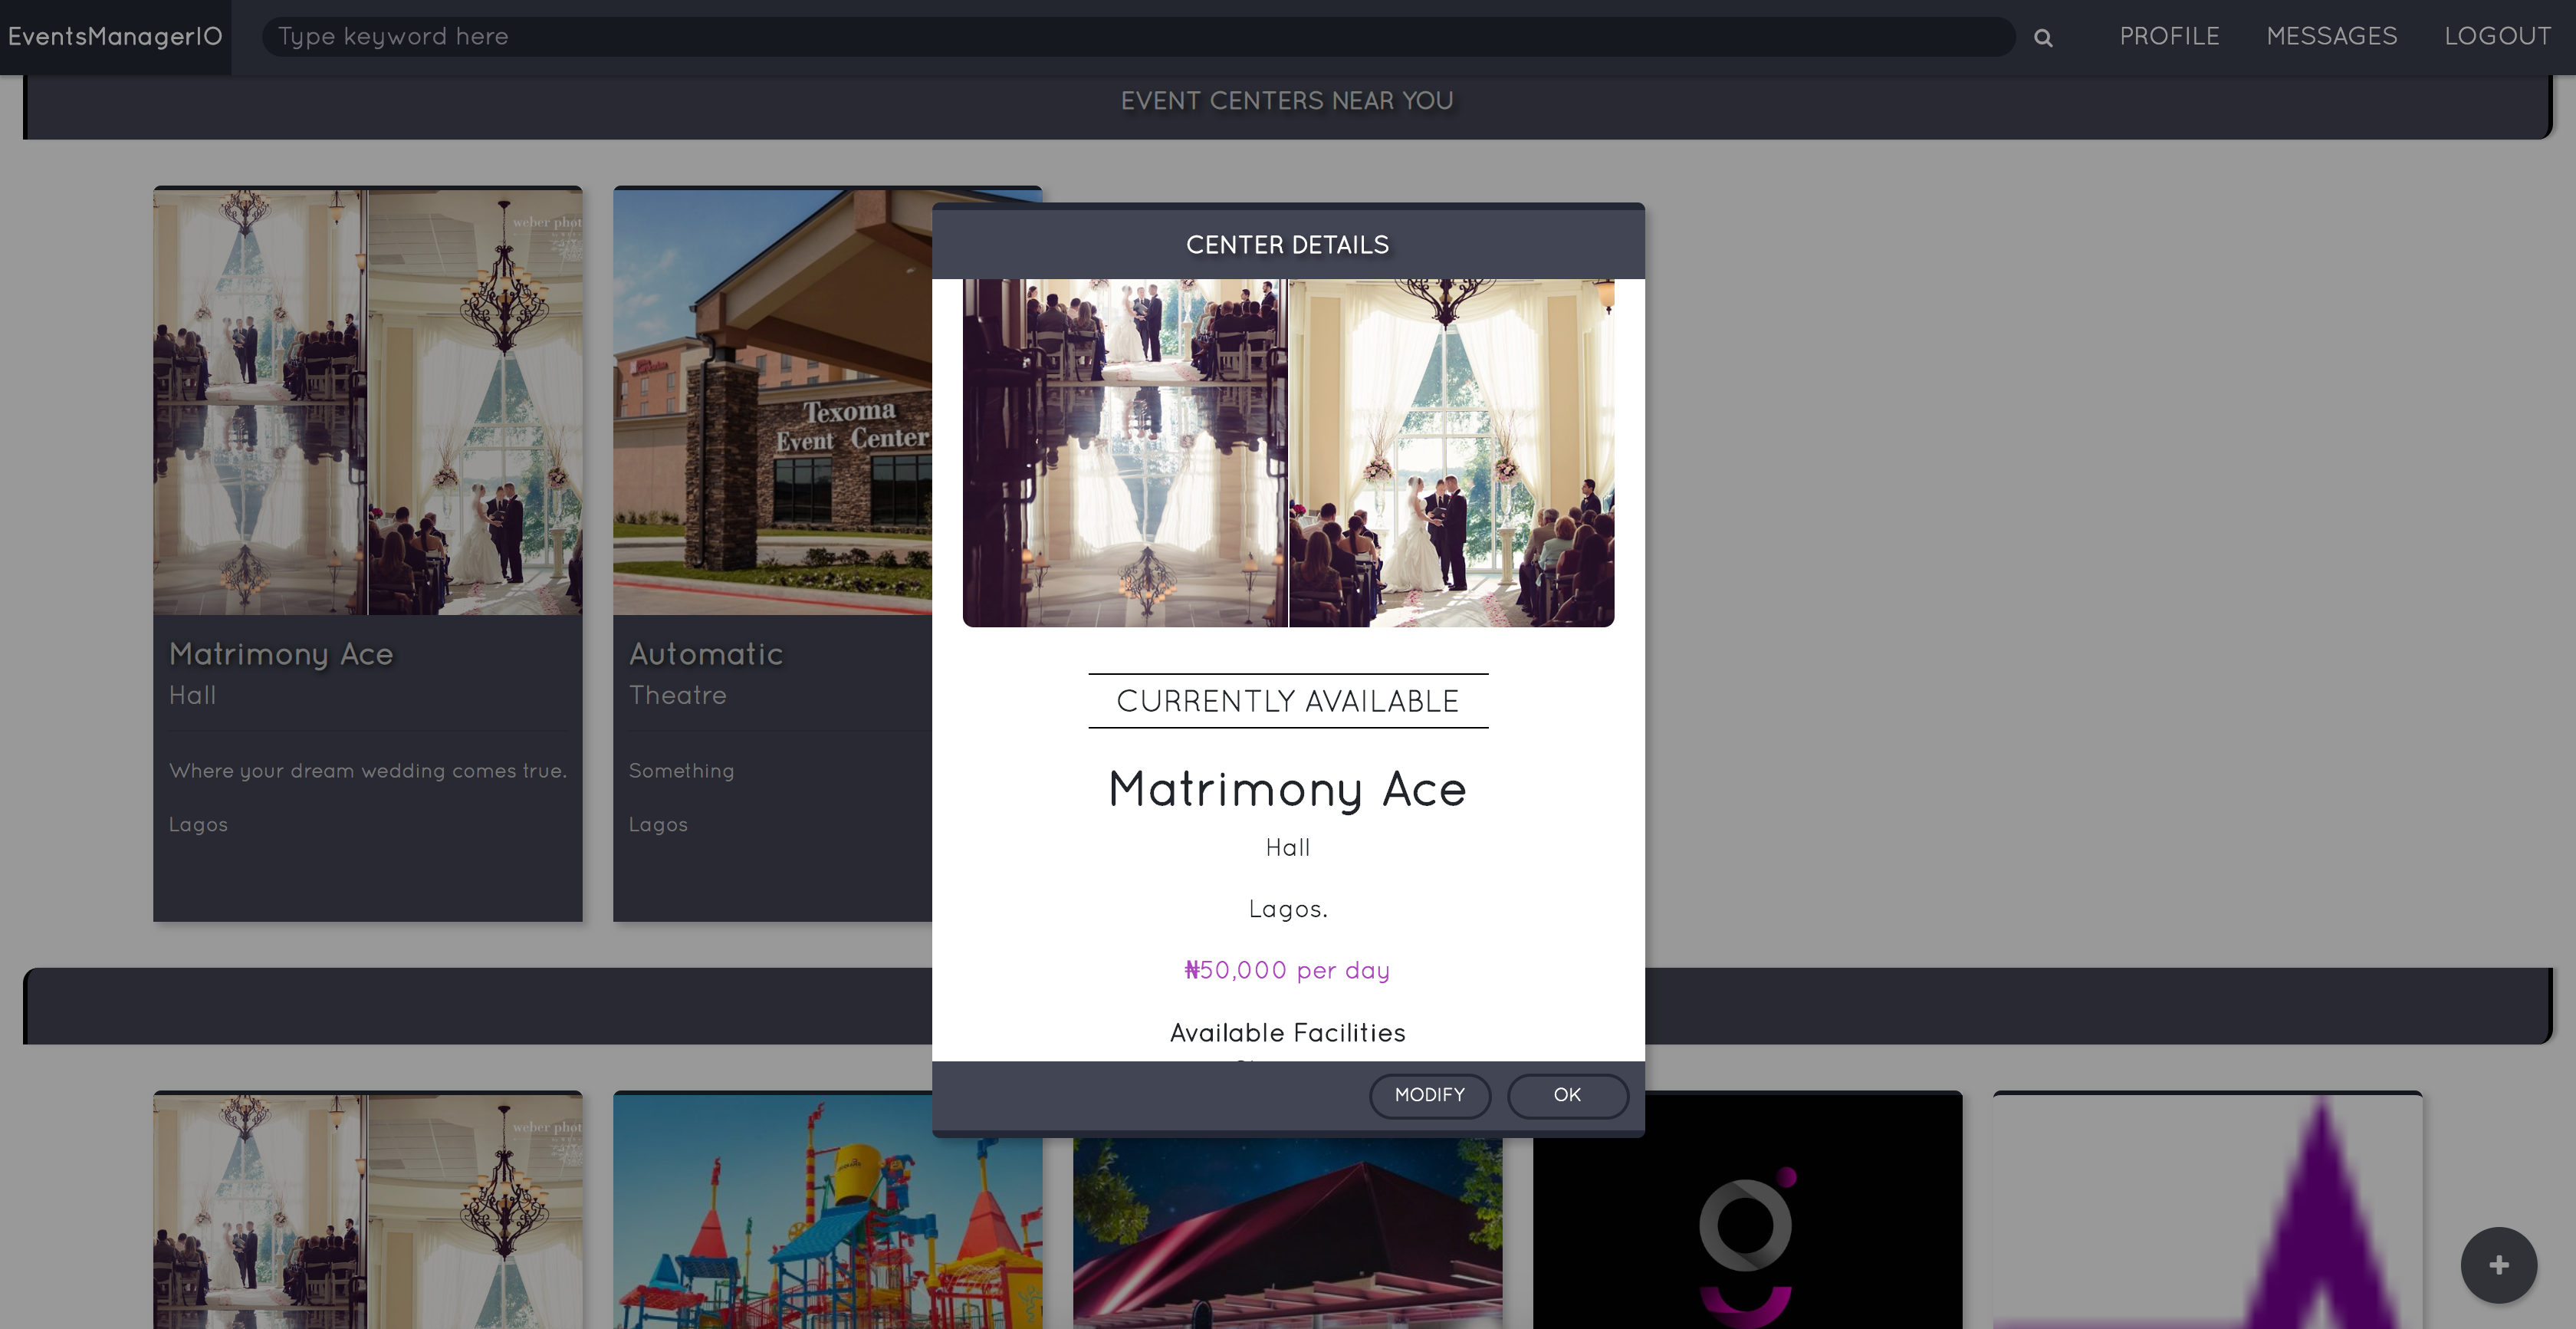Select the Matrimony Ace card image
This screenshot has height=1329, width=2576.
point(367,401)
